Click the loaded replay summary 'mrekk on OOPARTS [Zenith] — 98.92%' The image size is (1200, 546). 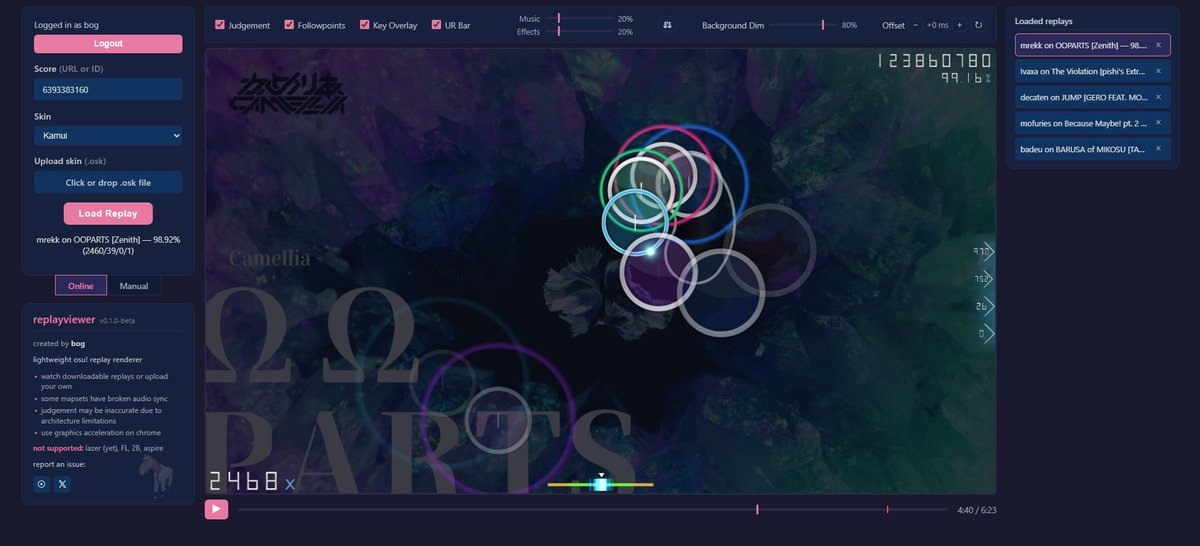(x=108, y=245)
